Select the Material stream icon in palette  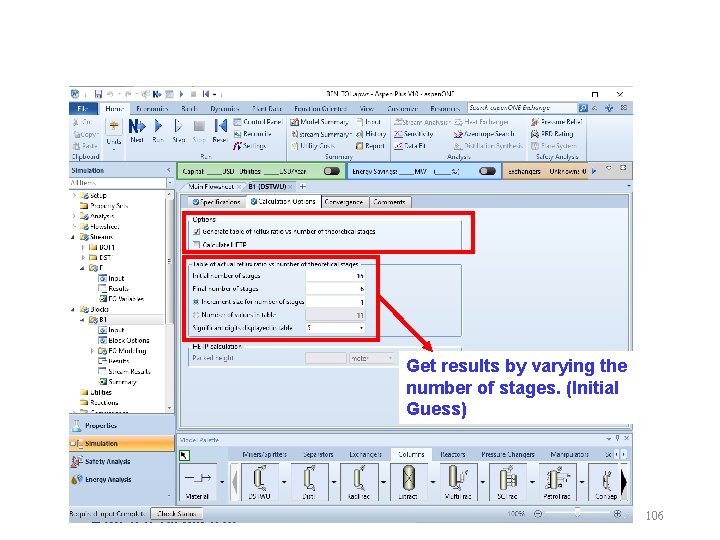[x=197, y=482]
